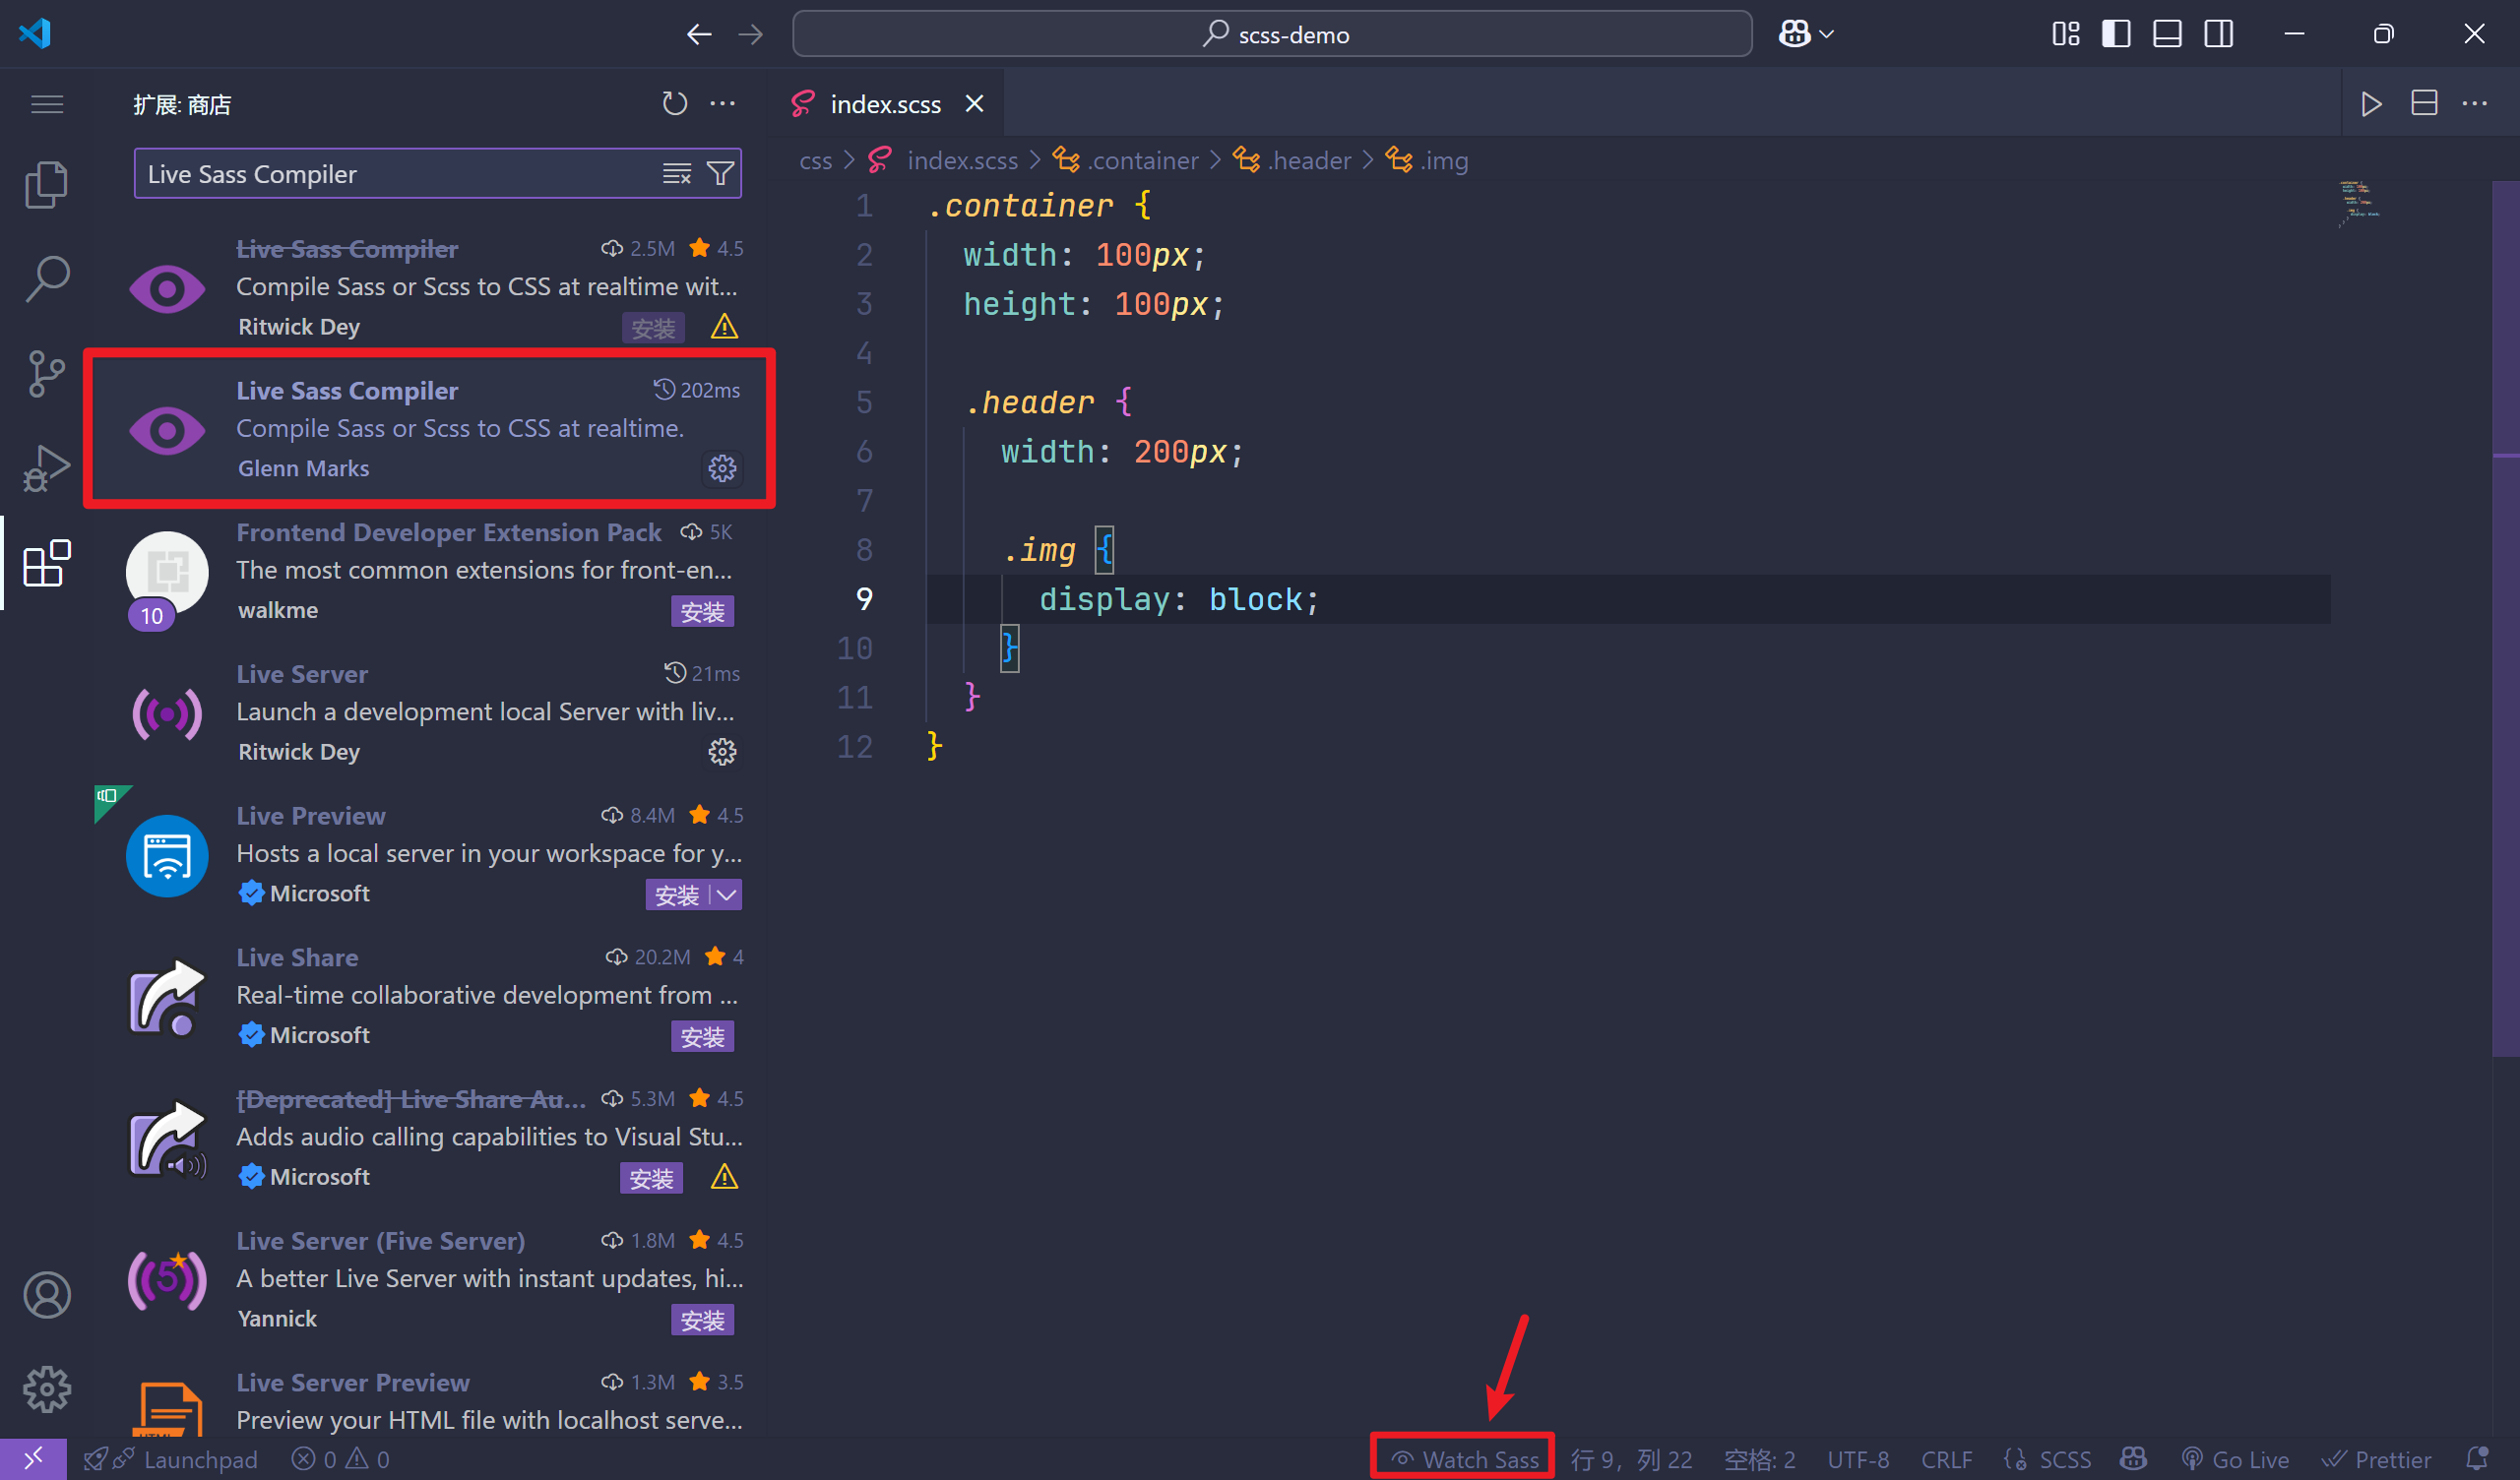
Task: Open the extensions filter options
Action: click(720, 174)
